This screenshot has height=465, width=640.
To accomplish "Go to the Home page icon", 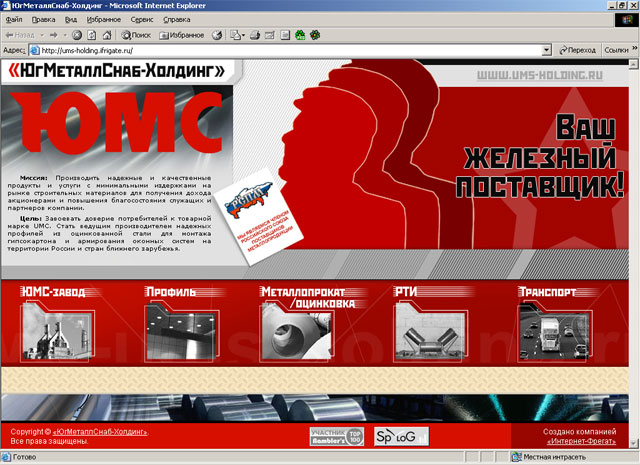I will tap(107, 35).
